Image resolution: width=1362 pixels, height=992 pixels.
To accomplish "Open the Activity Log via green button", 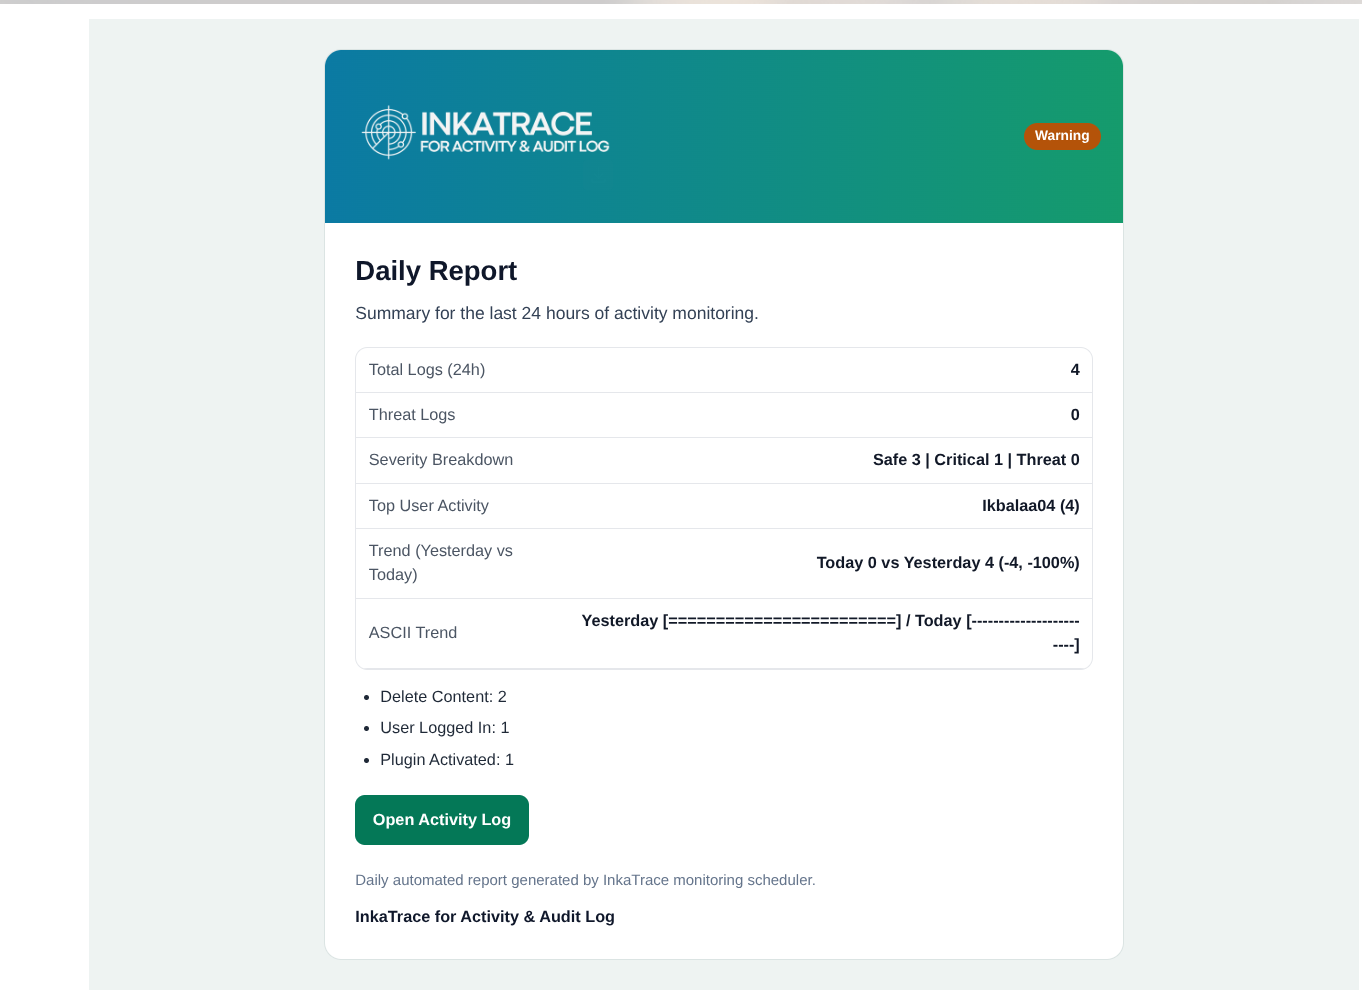I will [441, 819].
